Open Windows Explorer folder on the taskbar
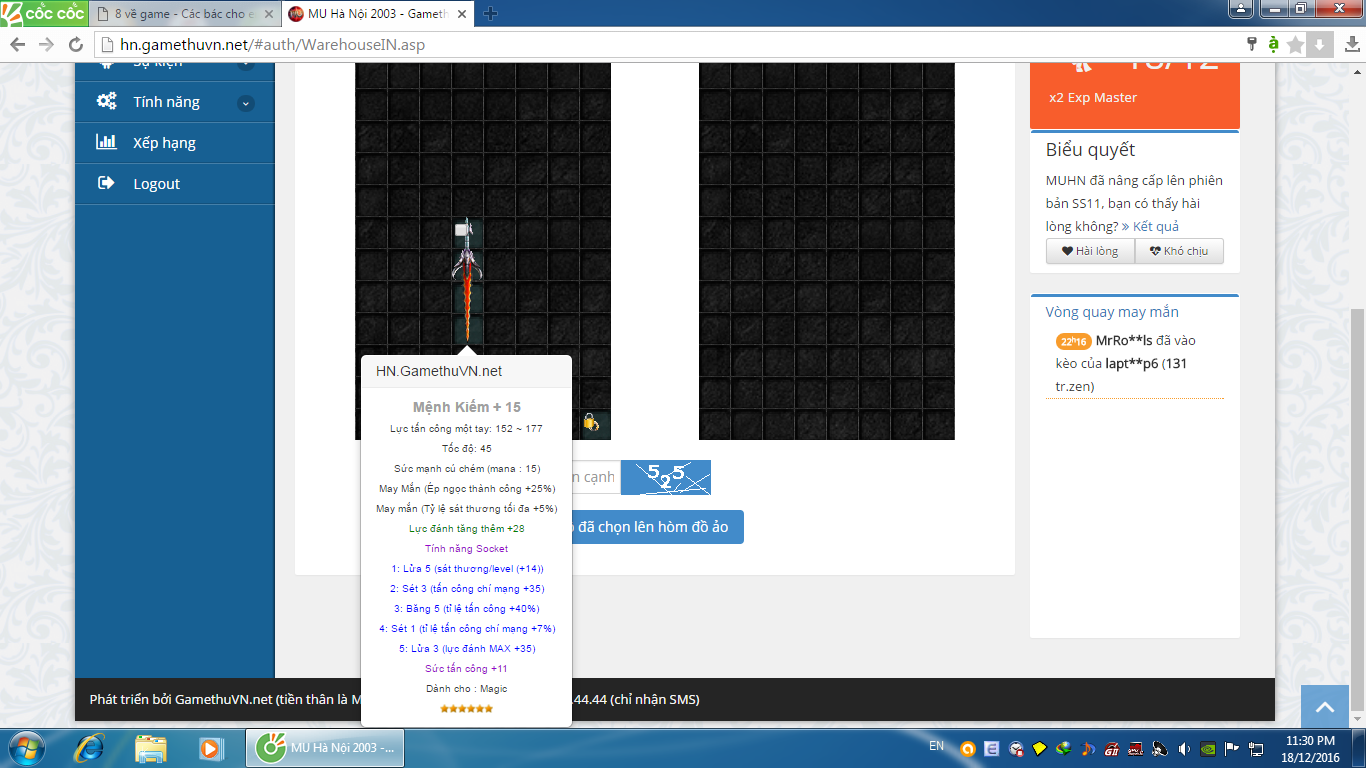The image size is (1366, 768). pos(151,747)
